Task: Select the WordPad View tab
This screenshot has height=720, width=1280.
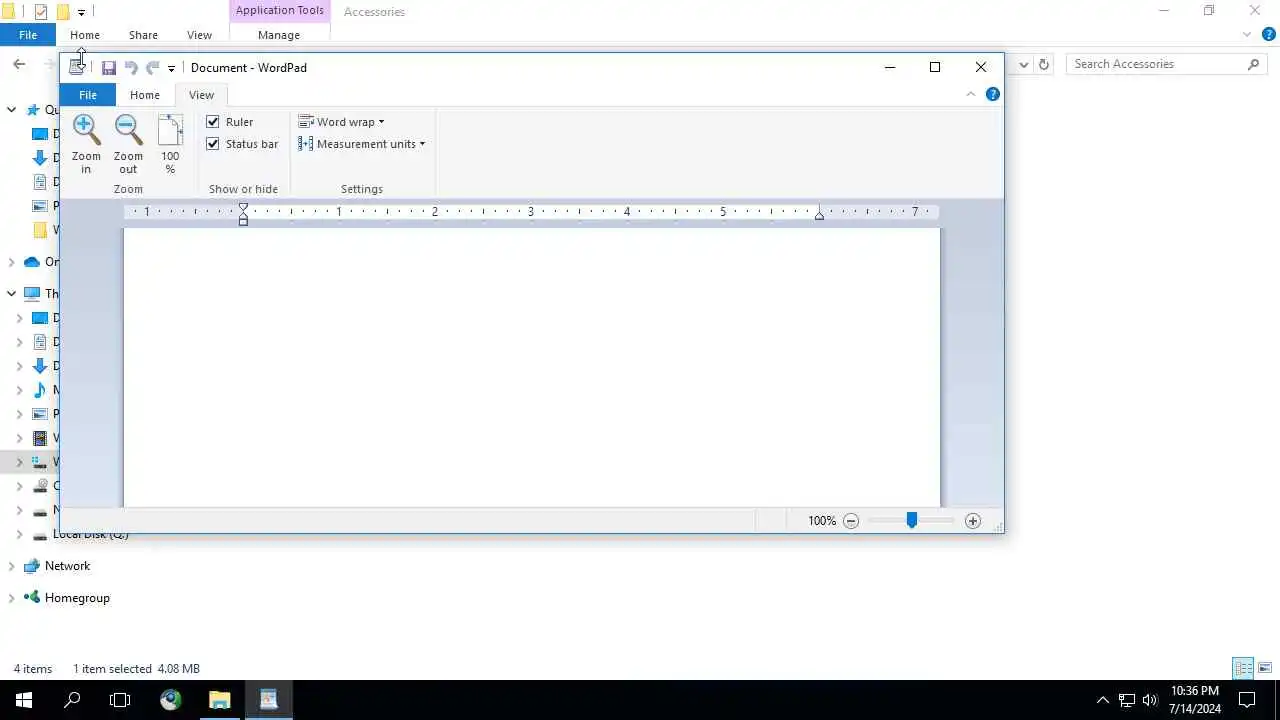Action: click(201, 95)
